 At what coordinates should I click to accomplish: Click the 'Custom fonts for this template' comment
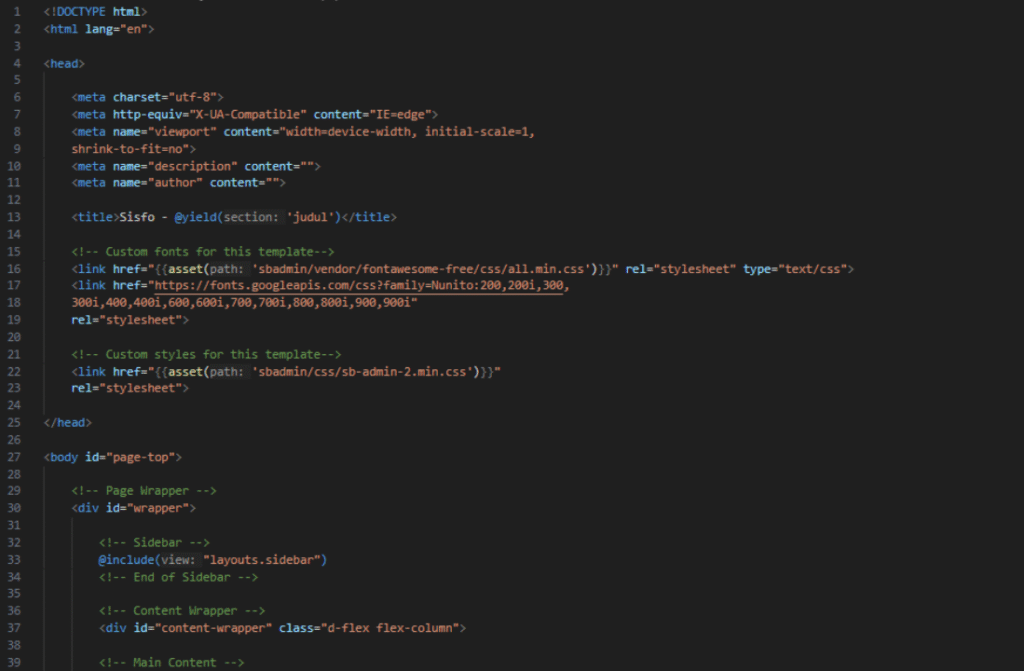[202, 252]
